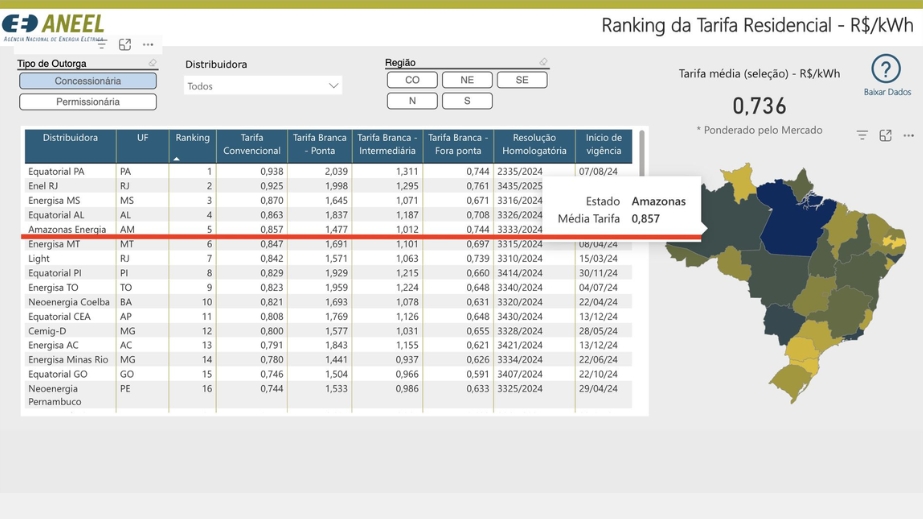This screenshot has height=519, width=923.
Task: Select the Permissionária grant type
Action: (88, 102)
